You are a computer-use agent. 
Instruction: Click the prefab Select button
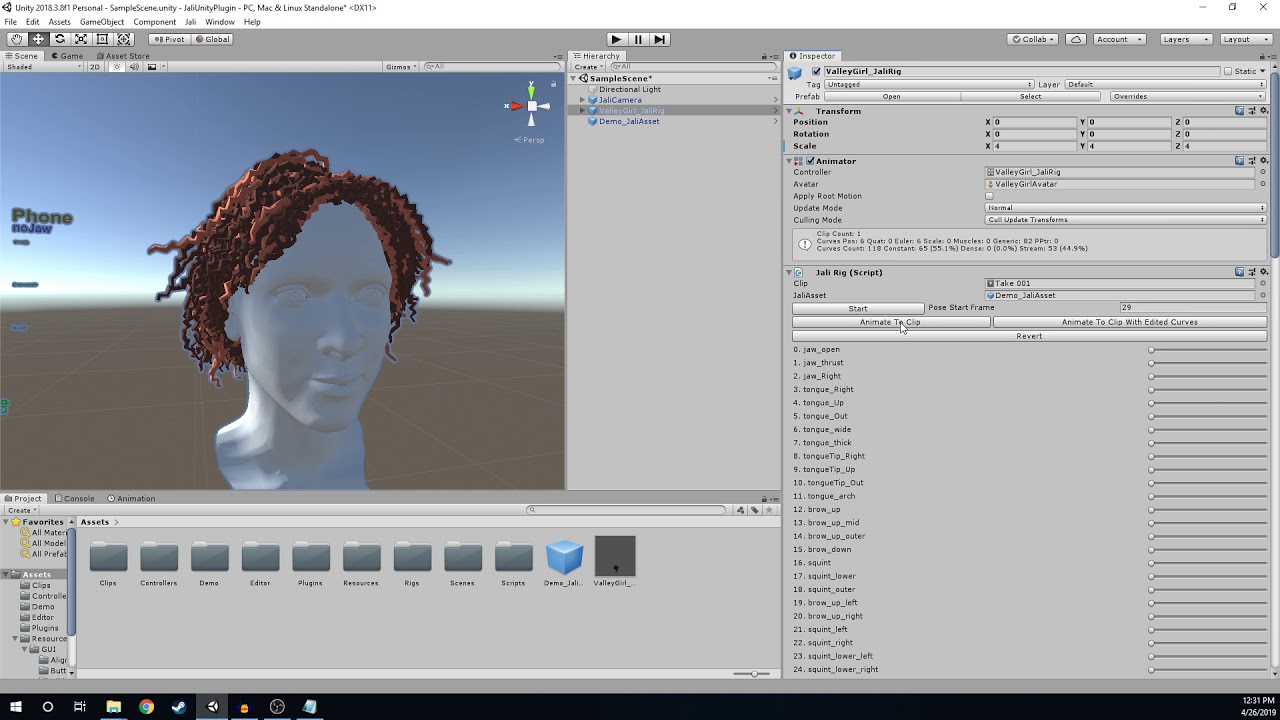tap(1031, 97)
